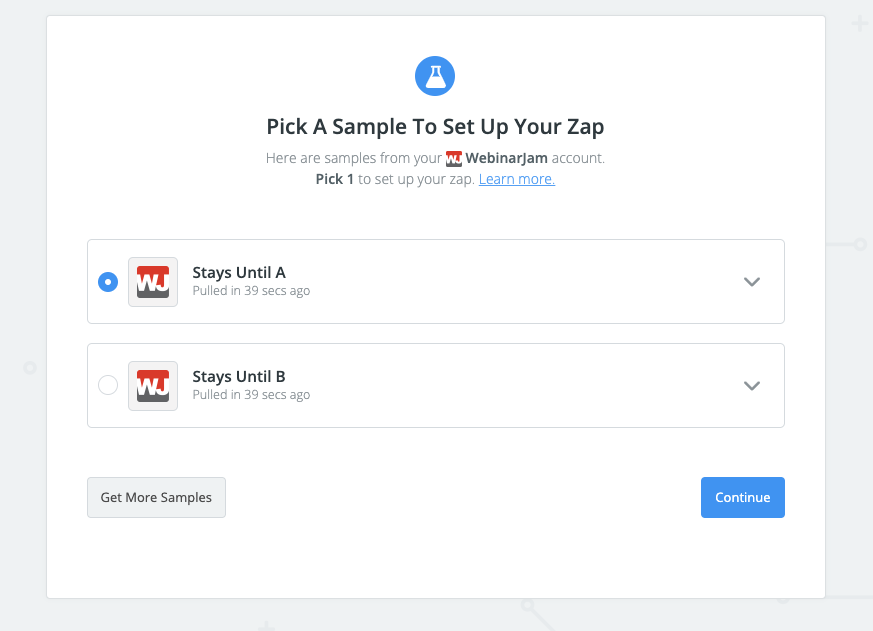Click the blue Continue button

(743, 497)
